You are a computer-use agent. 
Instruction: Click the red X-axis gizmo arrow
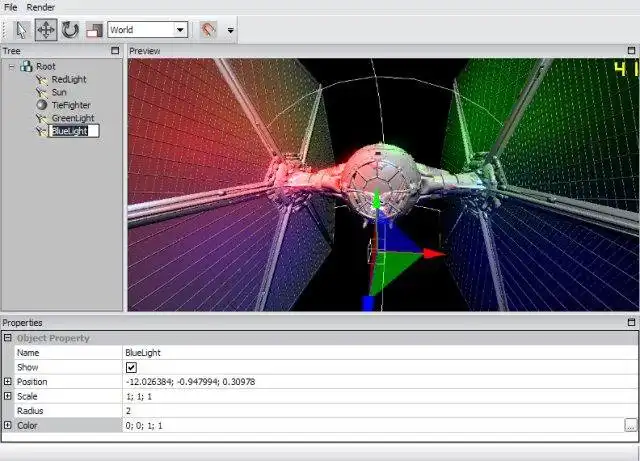(434, 254)
